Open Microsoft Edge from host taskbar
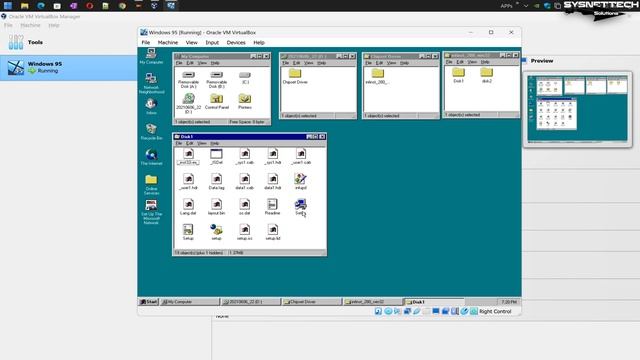 tap(41, 5)
